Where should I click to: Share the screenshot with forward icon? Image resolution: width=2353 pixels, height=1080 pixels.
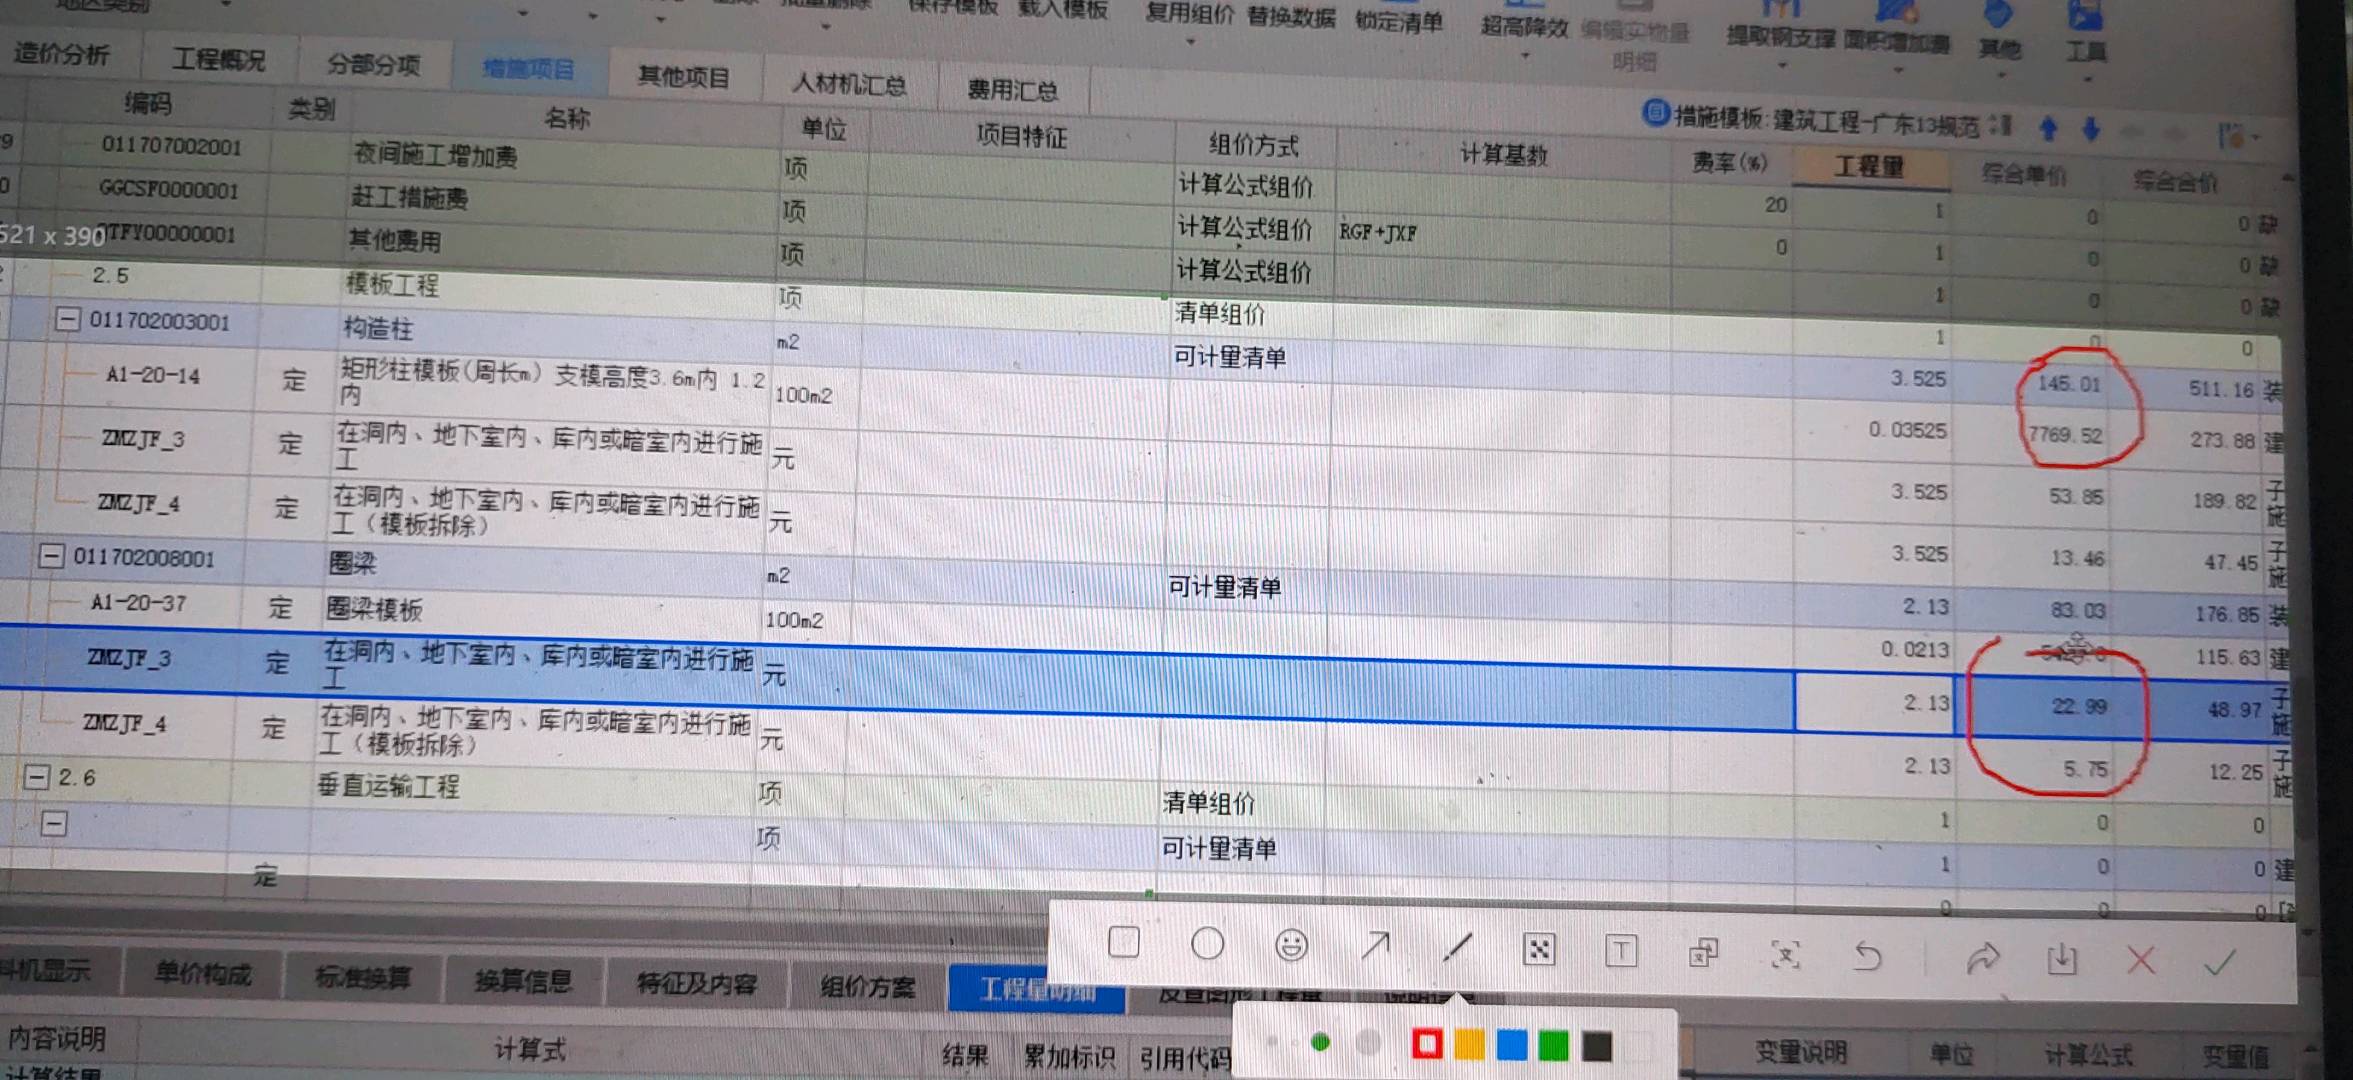pyautogui.click(x=1982, y=959)
